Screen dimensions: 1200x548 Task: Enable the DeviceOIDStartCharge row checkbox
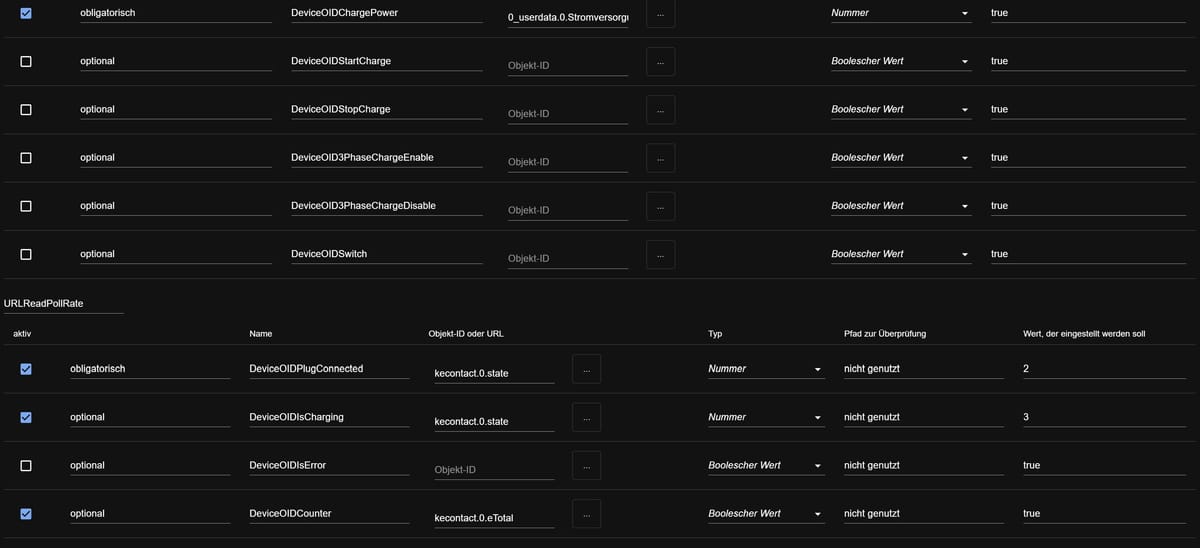click(x=26, y=61)
